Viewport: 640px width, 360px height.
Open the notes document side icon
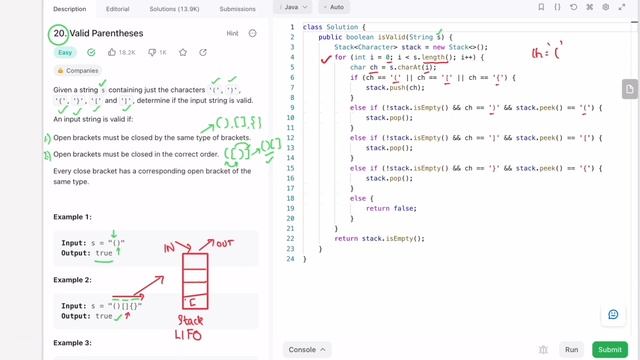click(x=630, y=89)
